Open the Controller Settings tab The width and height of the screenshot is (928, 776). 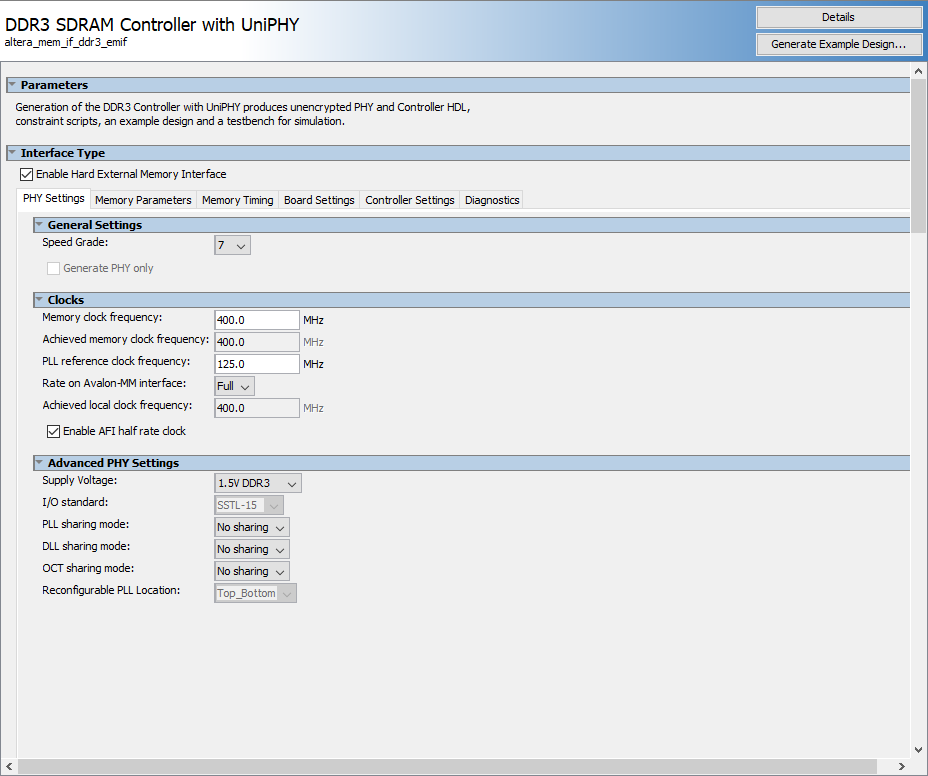pos(410,200)
